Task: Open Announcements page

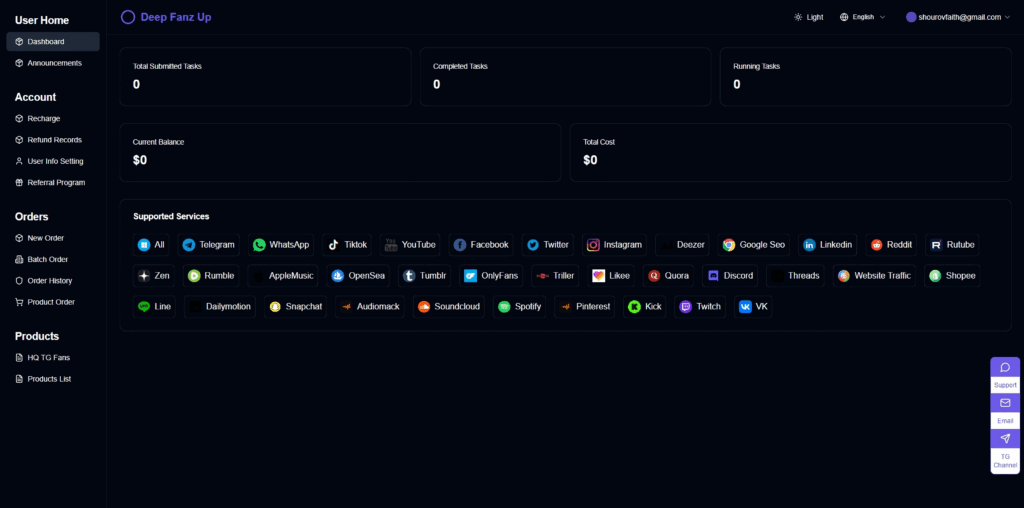Action: (x=53, y=63)
